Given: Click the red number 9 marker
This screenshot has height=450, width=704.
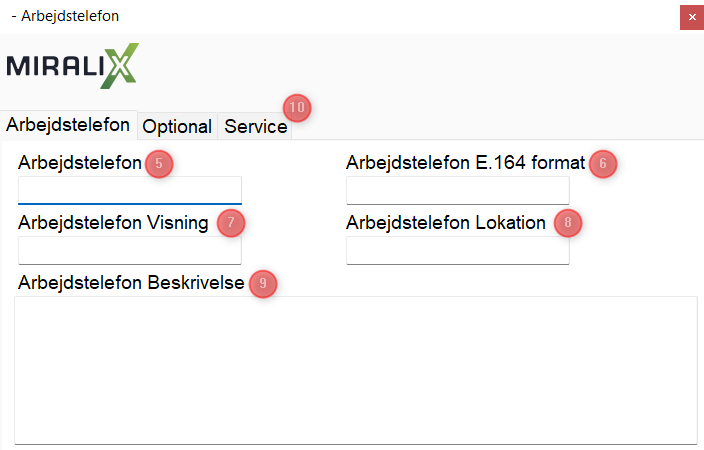Looking at the screenshot, I should pyautogui.click(x=262, y=284).
